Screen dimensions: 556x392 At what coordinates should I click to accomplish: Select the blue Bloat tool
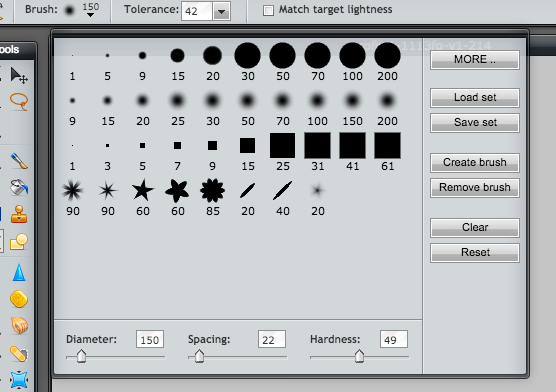(19, 380)
